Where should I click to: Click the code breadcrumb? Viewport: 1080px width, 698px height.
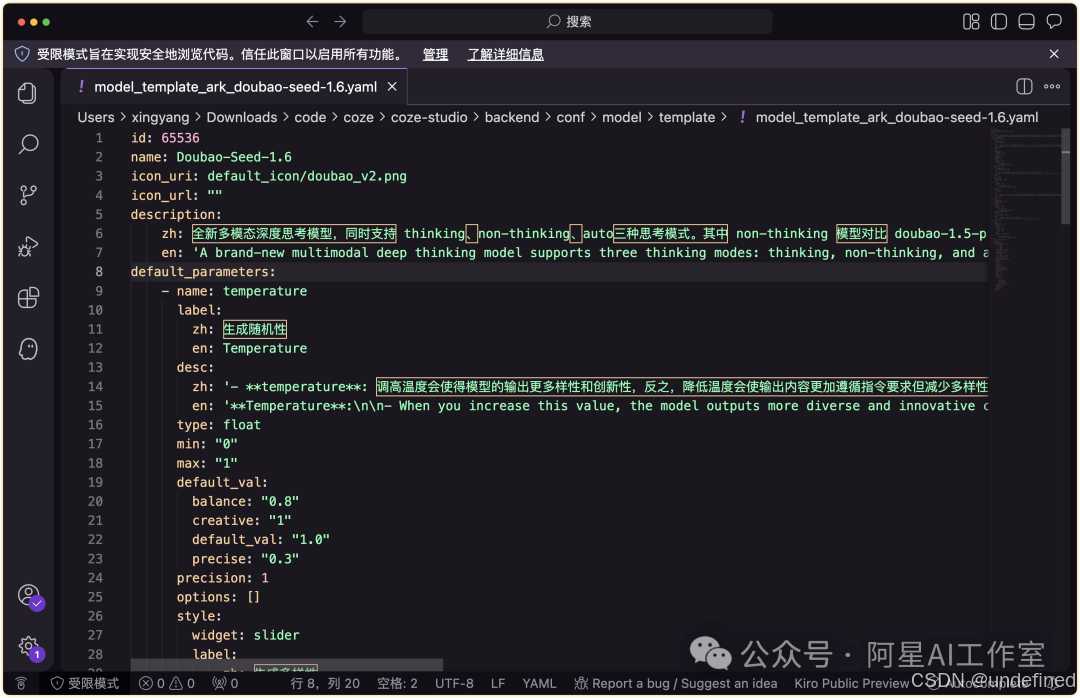[310, 117]
